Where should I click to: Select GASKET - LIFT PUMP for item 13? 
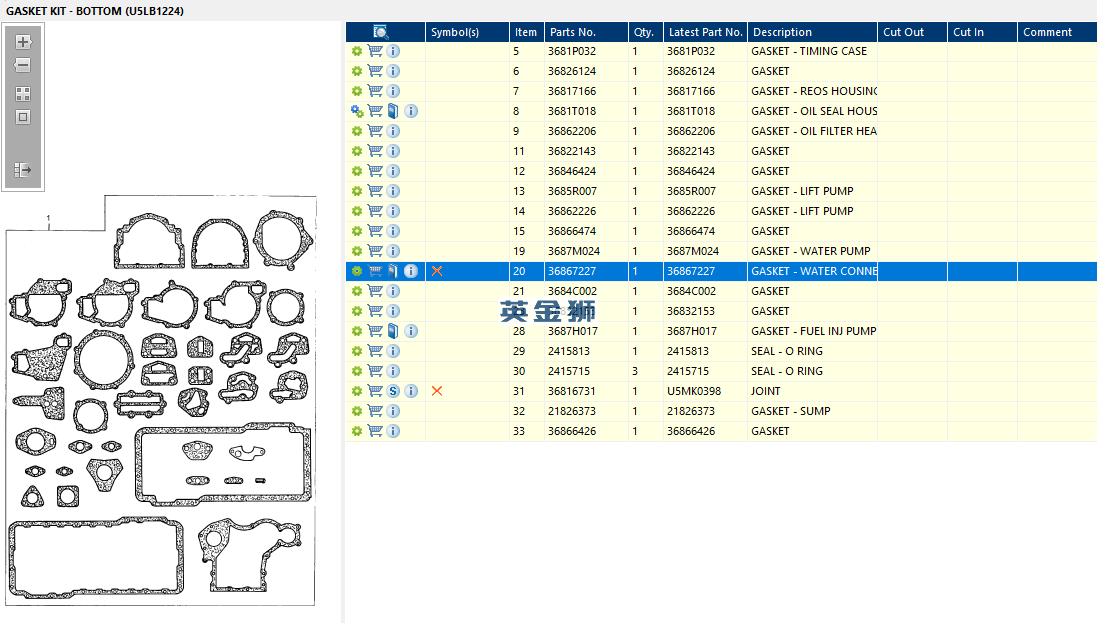[802, 191]
